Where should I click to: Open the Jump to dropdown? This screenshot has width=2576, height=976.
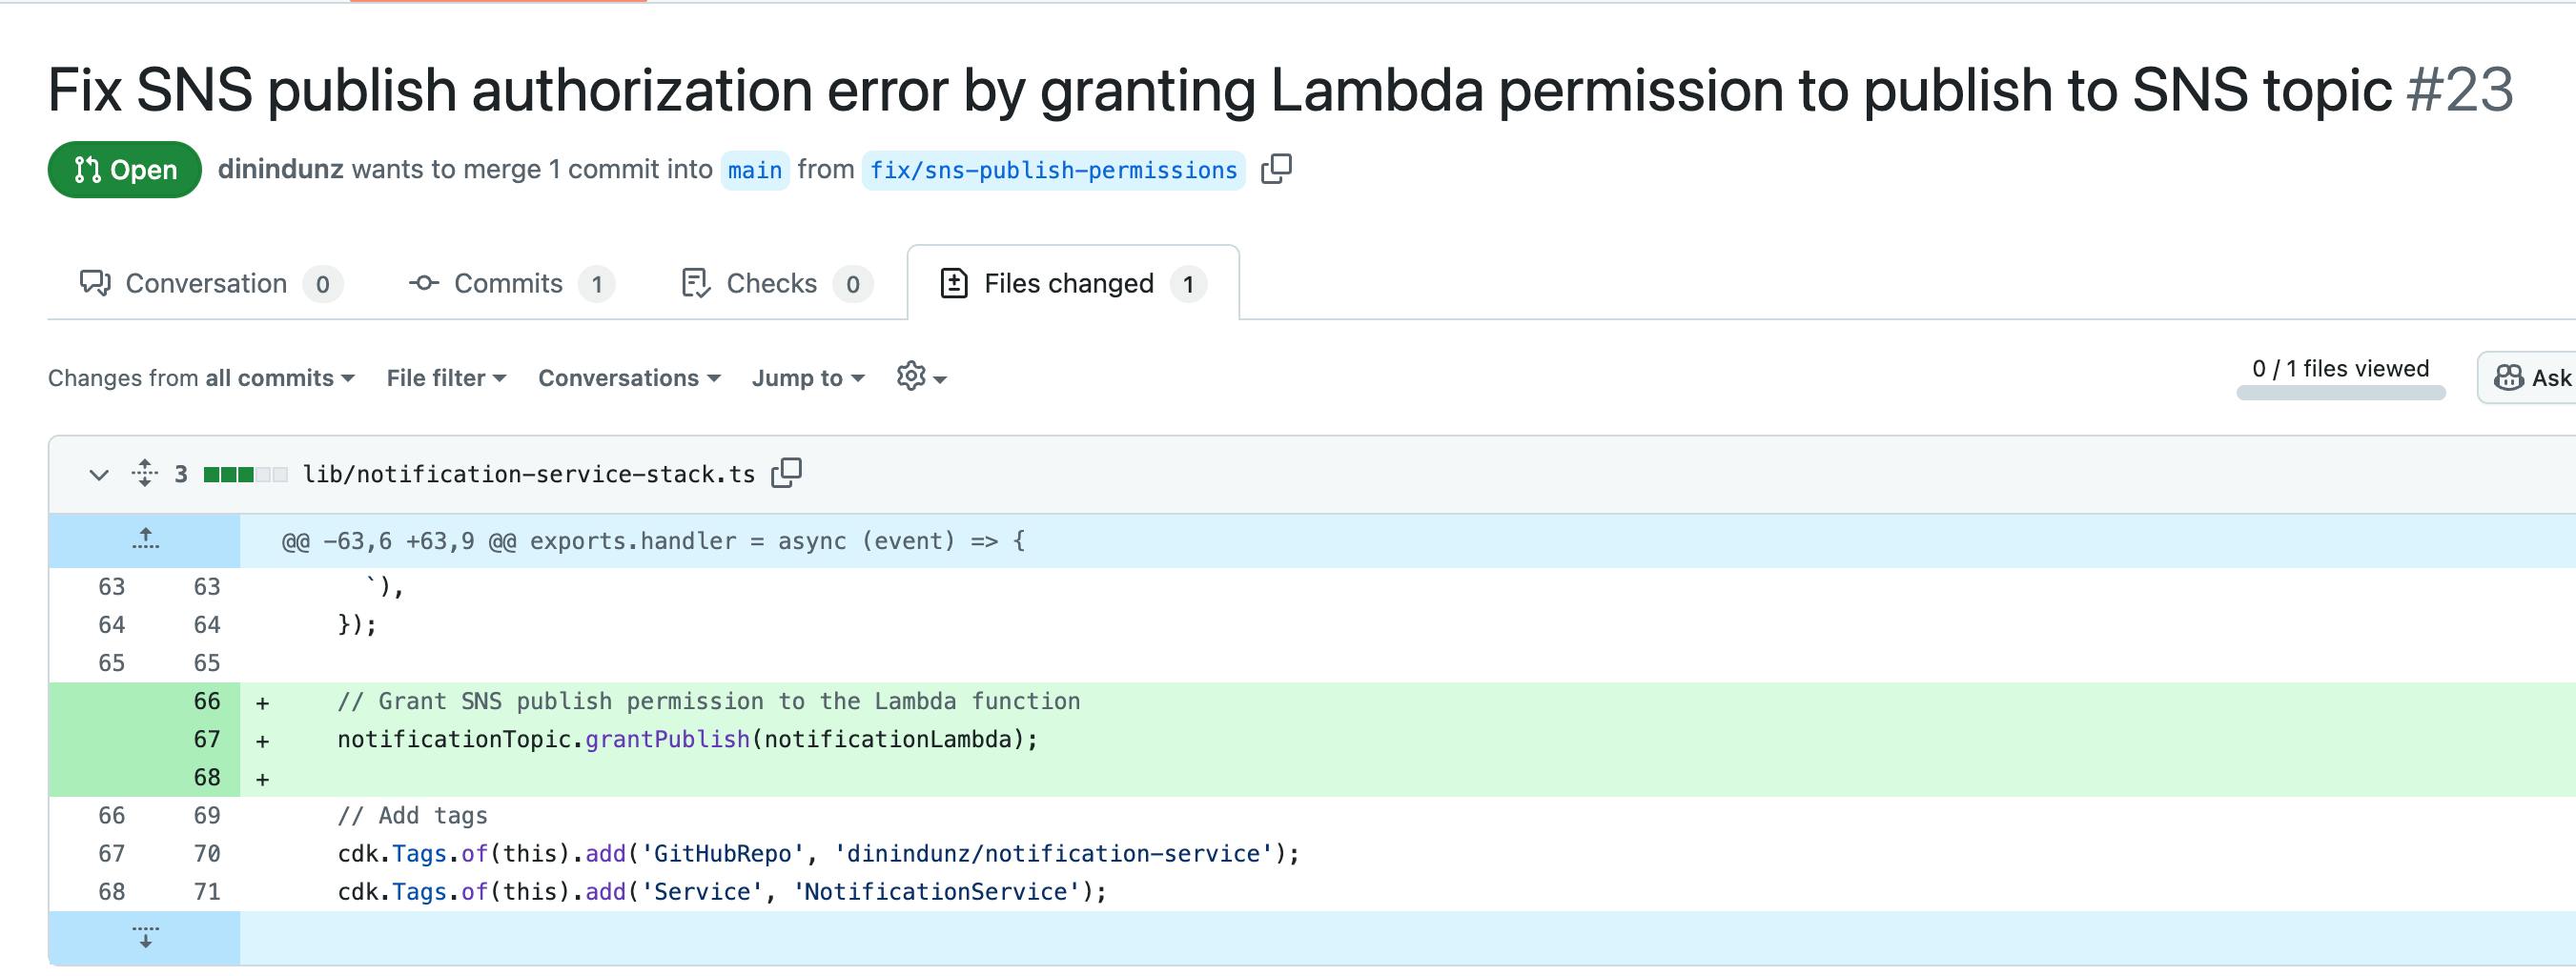[807, 378]
